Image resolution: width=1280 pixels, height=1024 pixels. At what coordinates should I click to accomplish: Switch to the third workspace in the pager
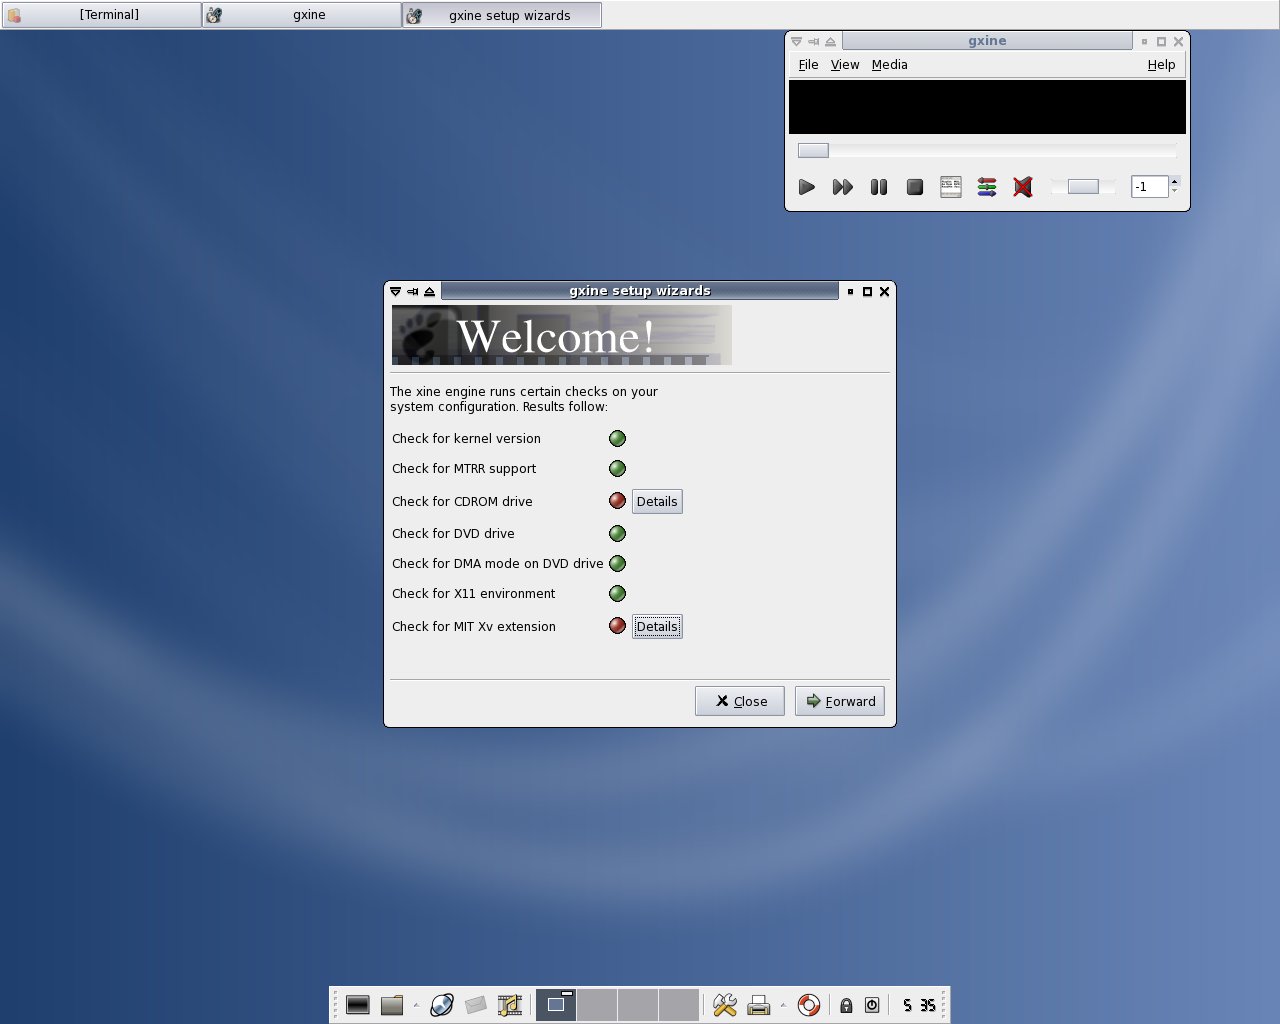point(638,1005)
